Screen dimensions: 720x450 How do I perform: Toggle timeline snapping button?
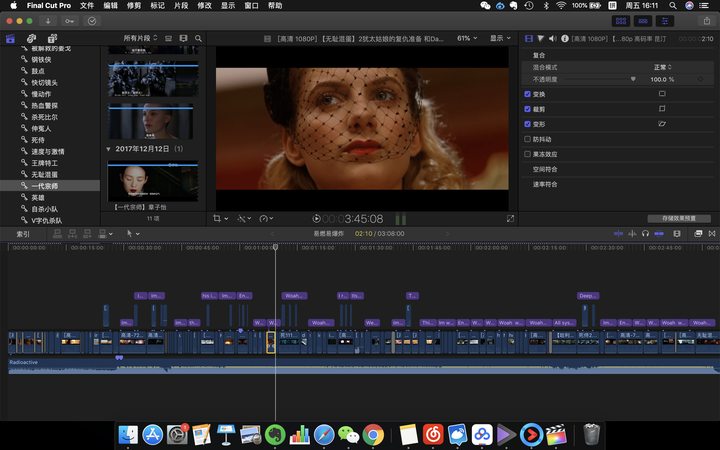[659, 234]
